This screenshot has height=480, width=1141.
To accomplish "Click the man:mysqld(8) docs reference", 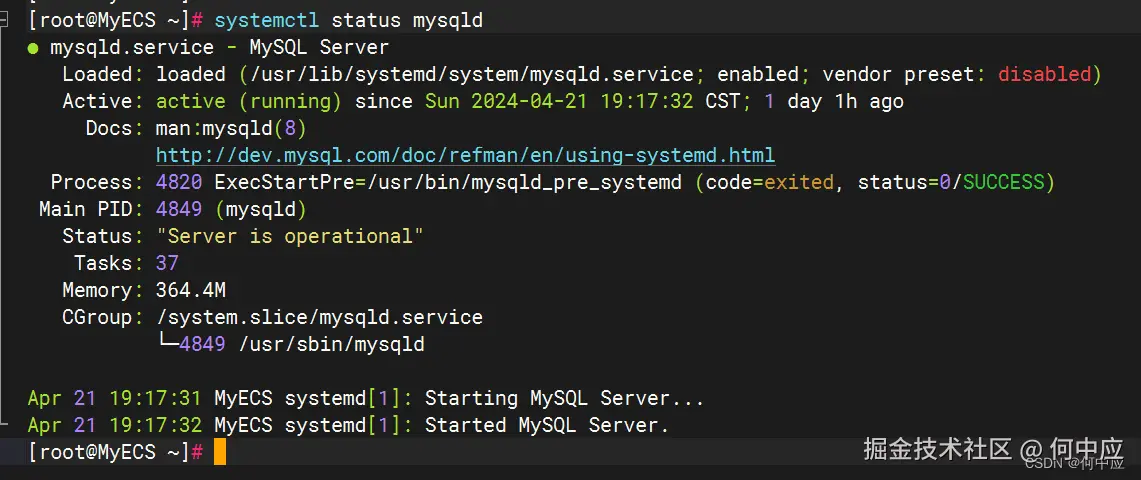I will [231, 128].
